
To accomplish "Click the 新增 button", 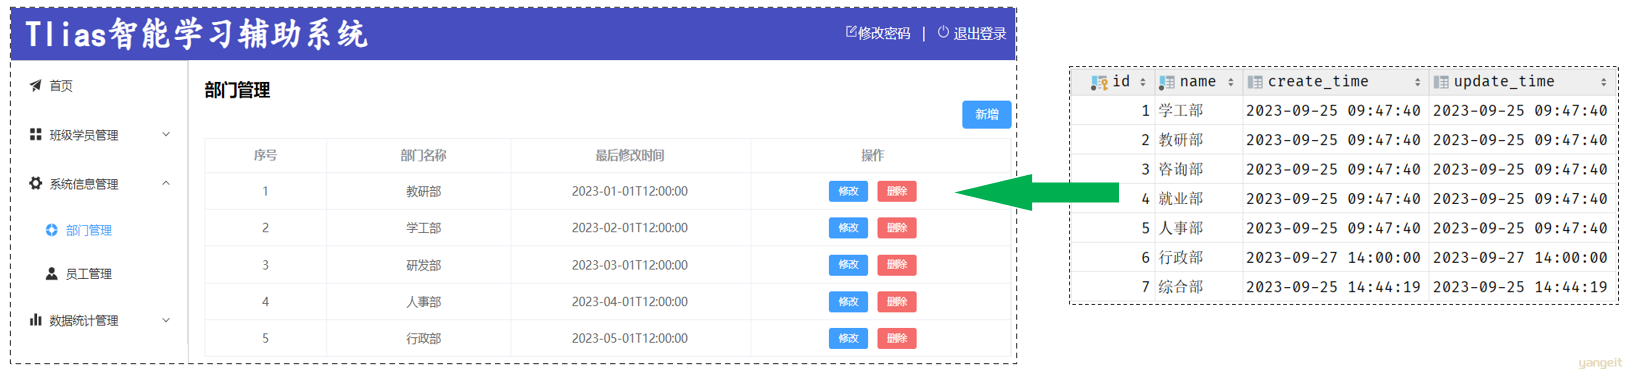I will pyautogui.click(x=986, y=115).
